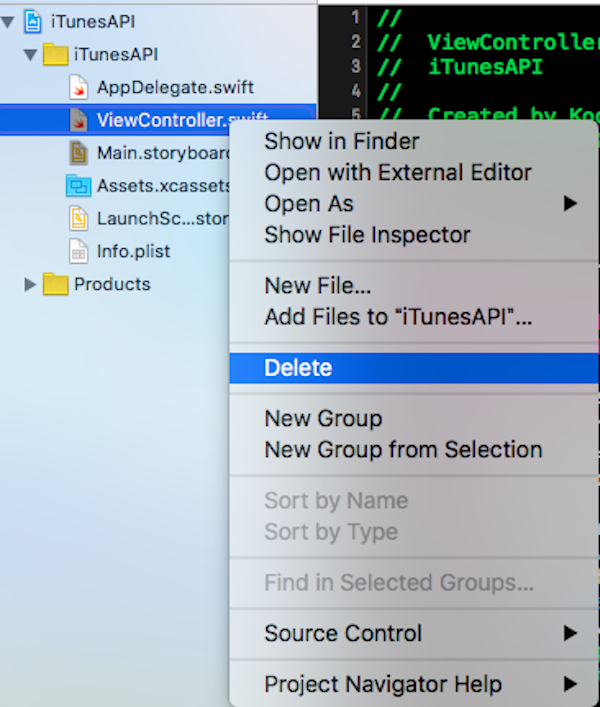The image size is (600, 707).
Task: Collapse the iTunesAPI project root triangle
Action: [x=8, y=22]
